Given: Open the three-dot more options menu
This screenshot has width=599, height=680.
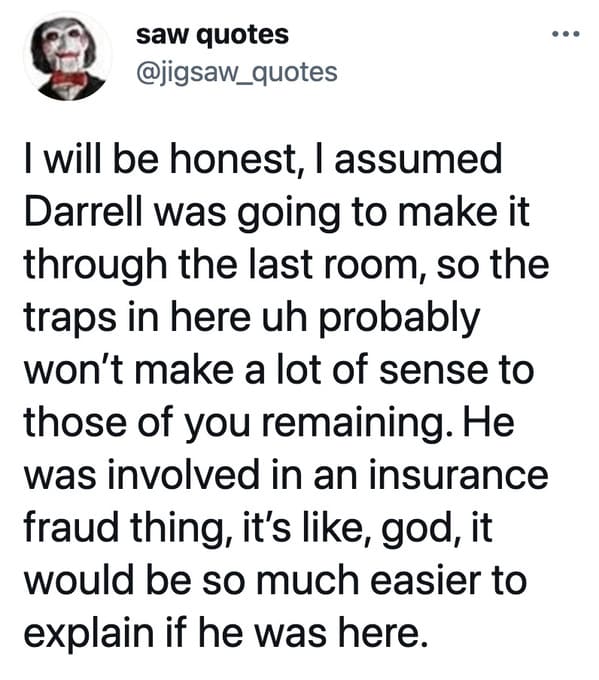Looking at the screenshot, I should (566, 34).
